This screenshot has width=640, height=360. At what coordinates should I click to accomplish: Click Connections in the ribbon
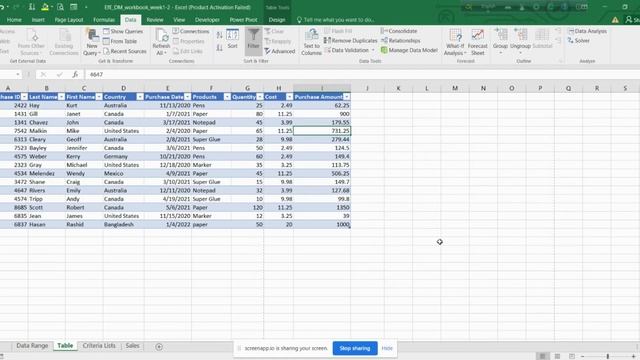pyautogui.click(x=191, y=31)
